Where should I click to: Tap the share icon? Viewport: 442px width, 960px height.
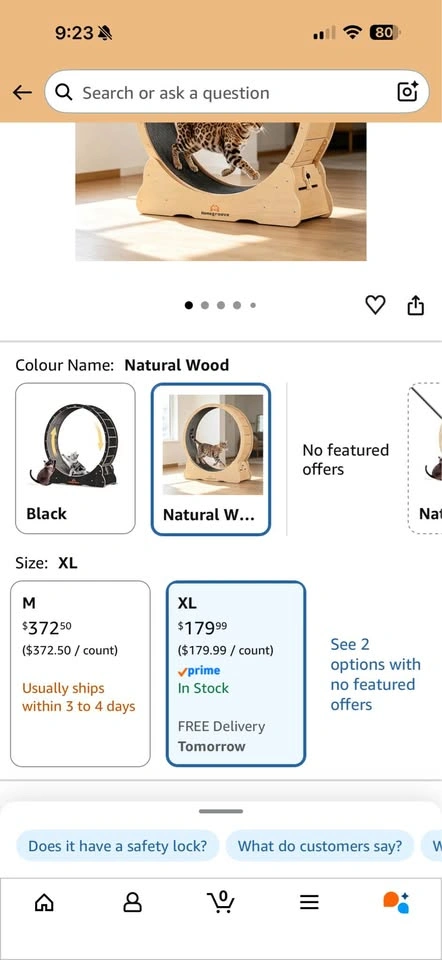pyautogui.click(x=416, y=304)
